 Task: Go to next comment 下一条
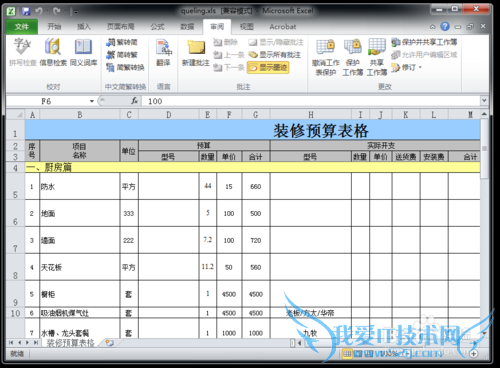(x=229, y=67)
